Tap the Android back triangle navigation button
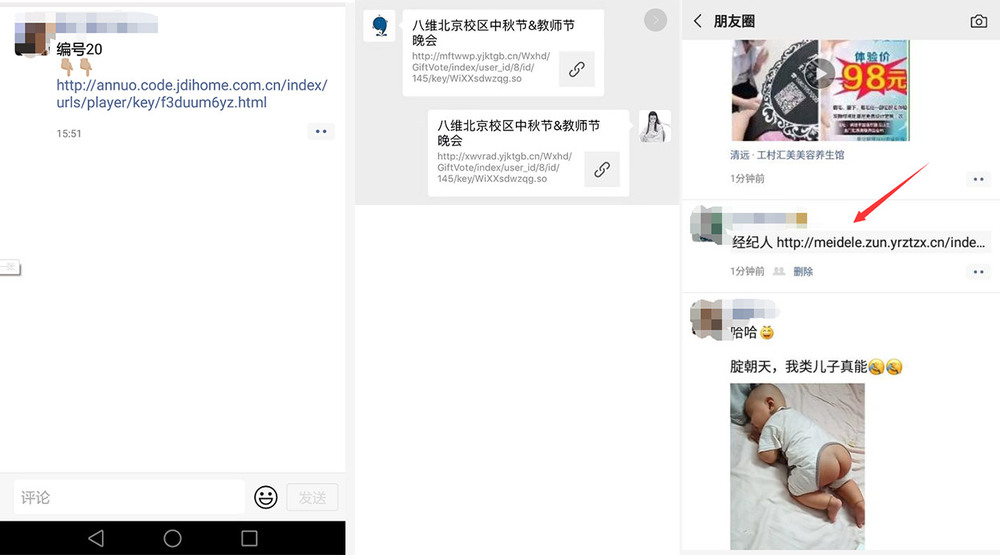This screenshot has height=555, width=1000. pyautogui.click(x=96, y=538)
